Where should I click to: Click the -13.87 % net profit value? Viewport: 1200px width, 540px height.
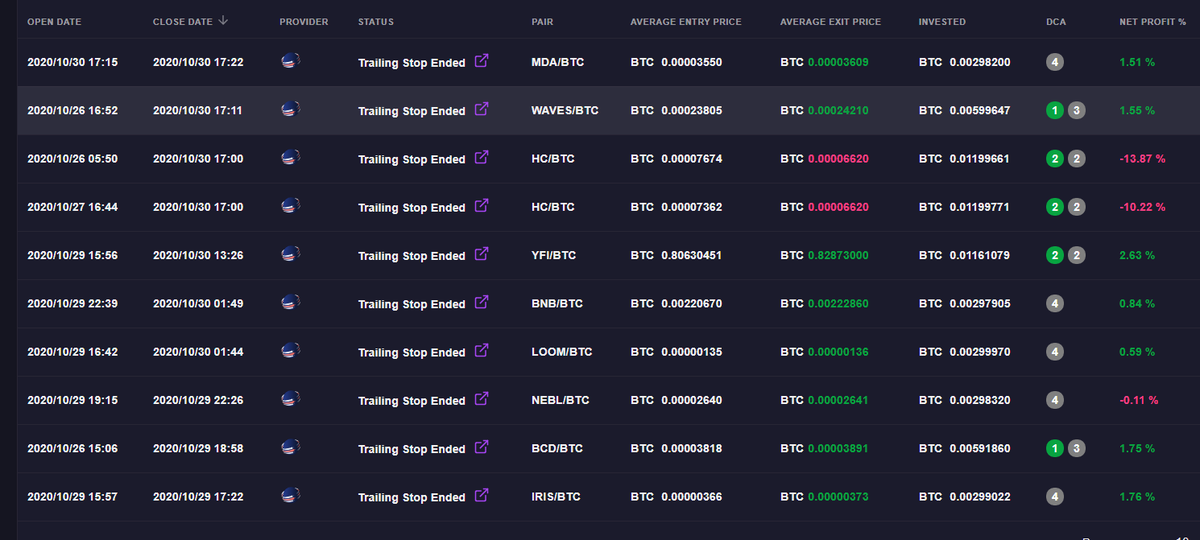pyautogui.click(x=1143, y=158)
